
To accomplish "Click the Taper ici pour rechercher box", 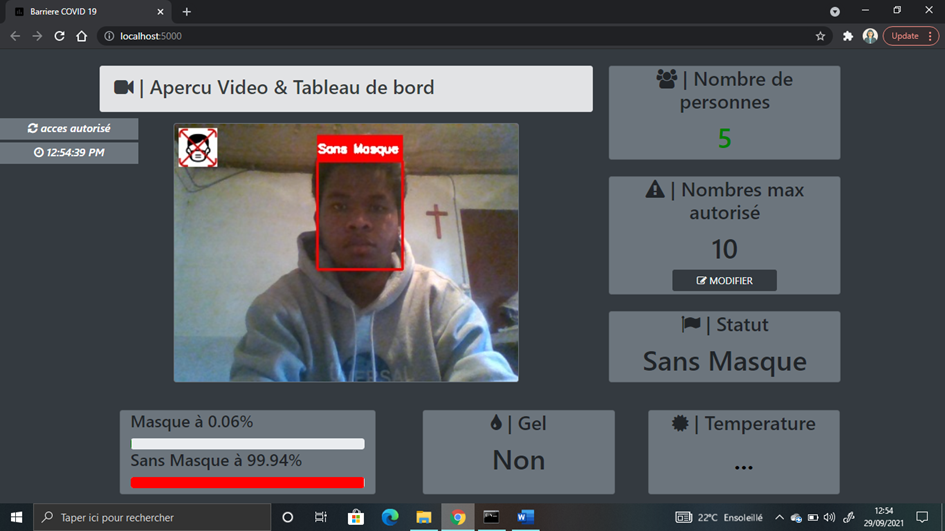I will click(152, 517).
